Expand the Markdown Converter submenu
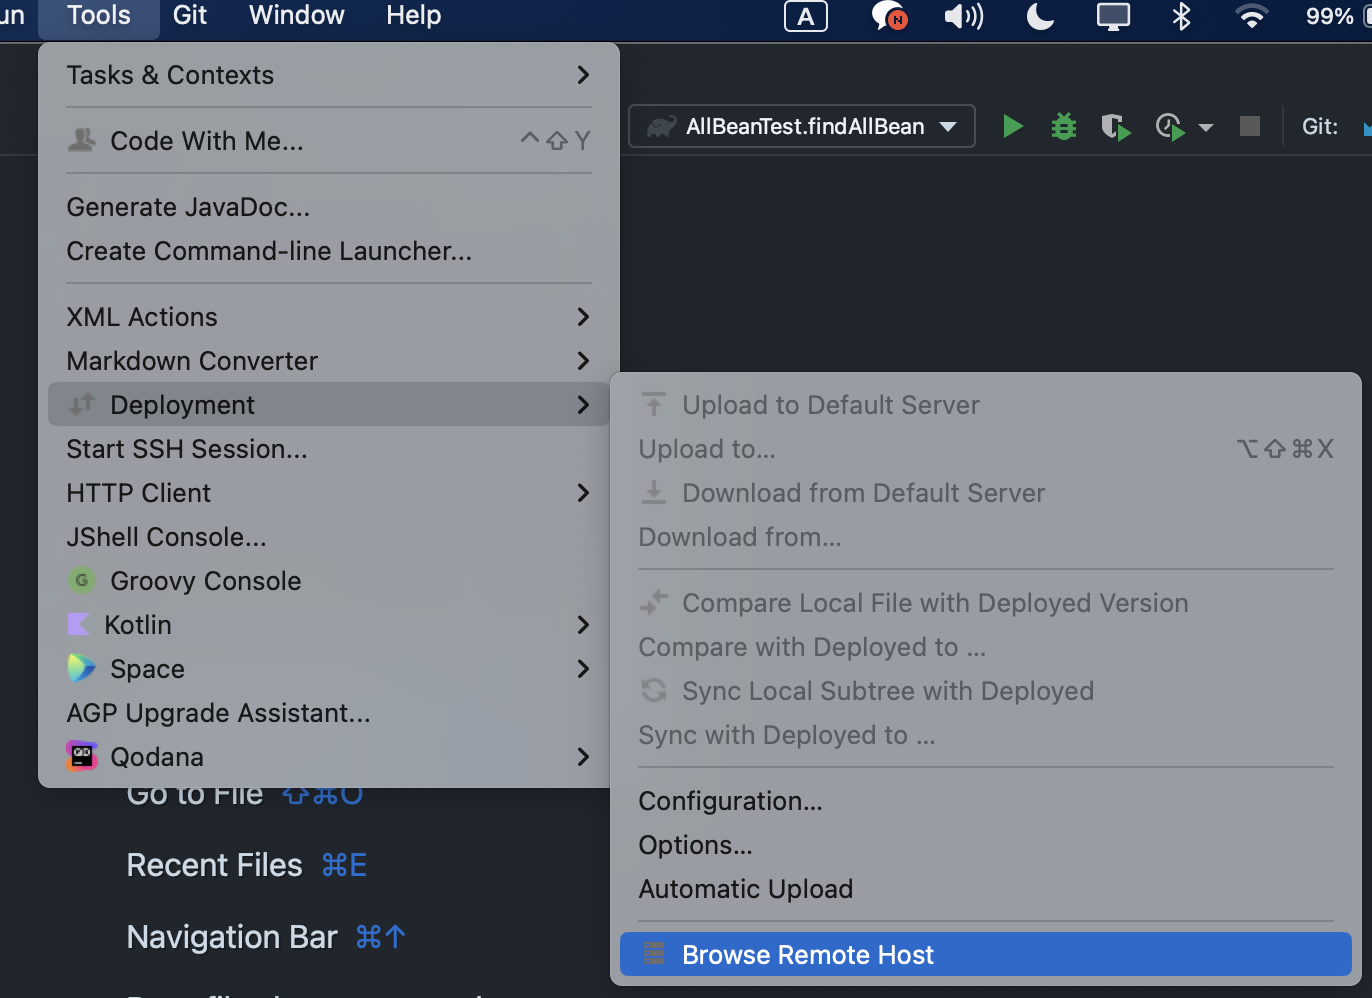 (329, 361)
